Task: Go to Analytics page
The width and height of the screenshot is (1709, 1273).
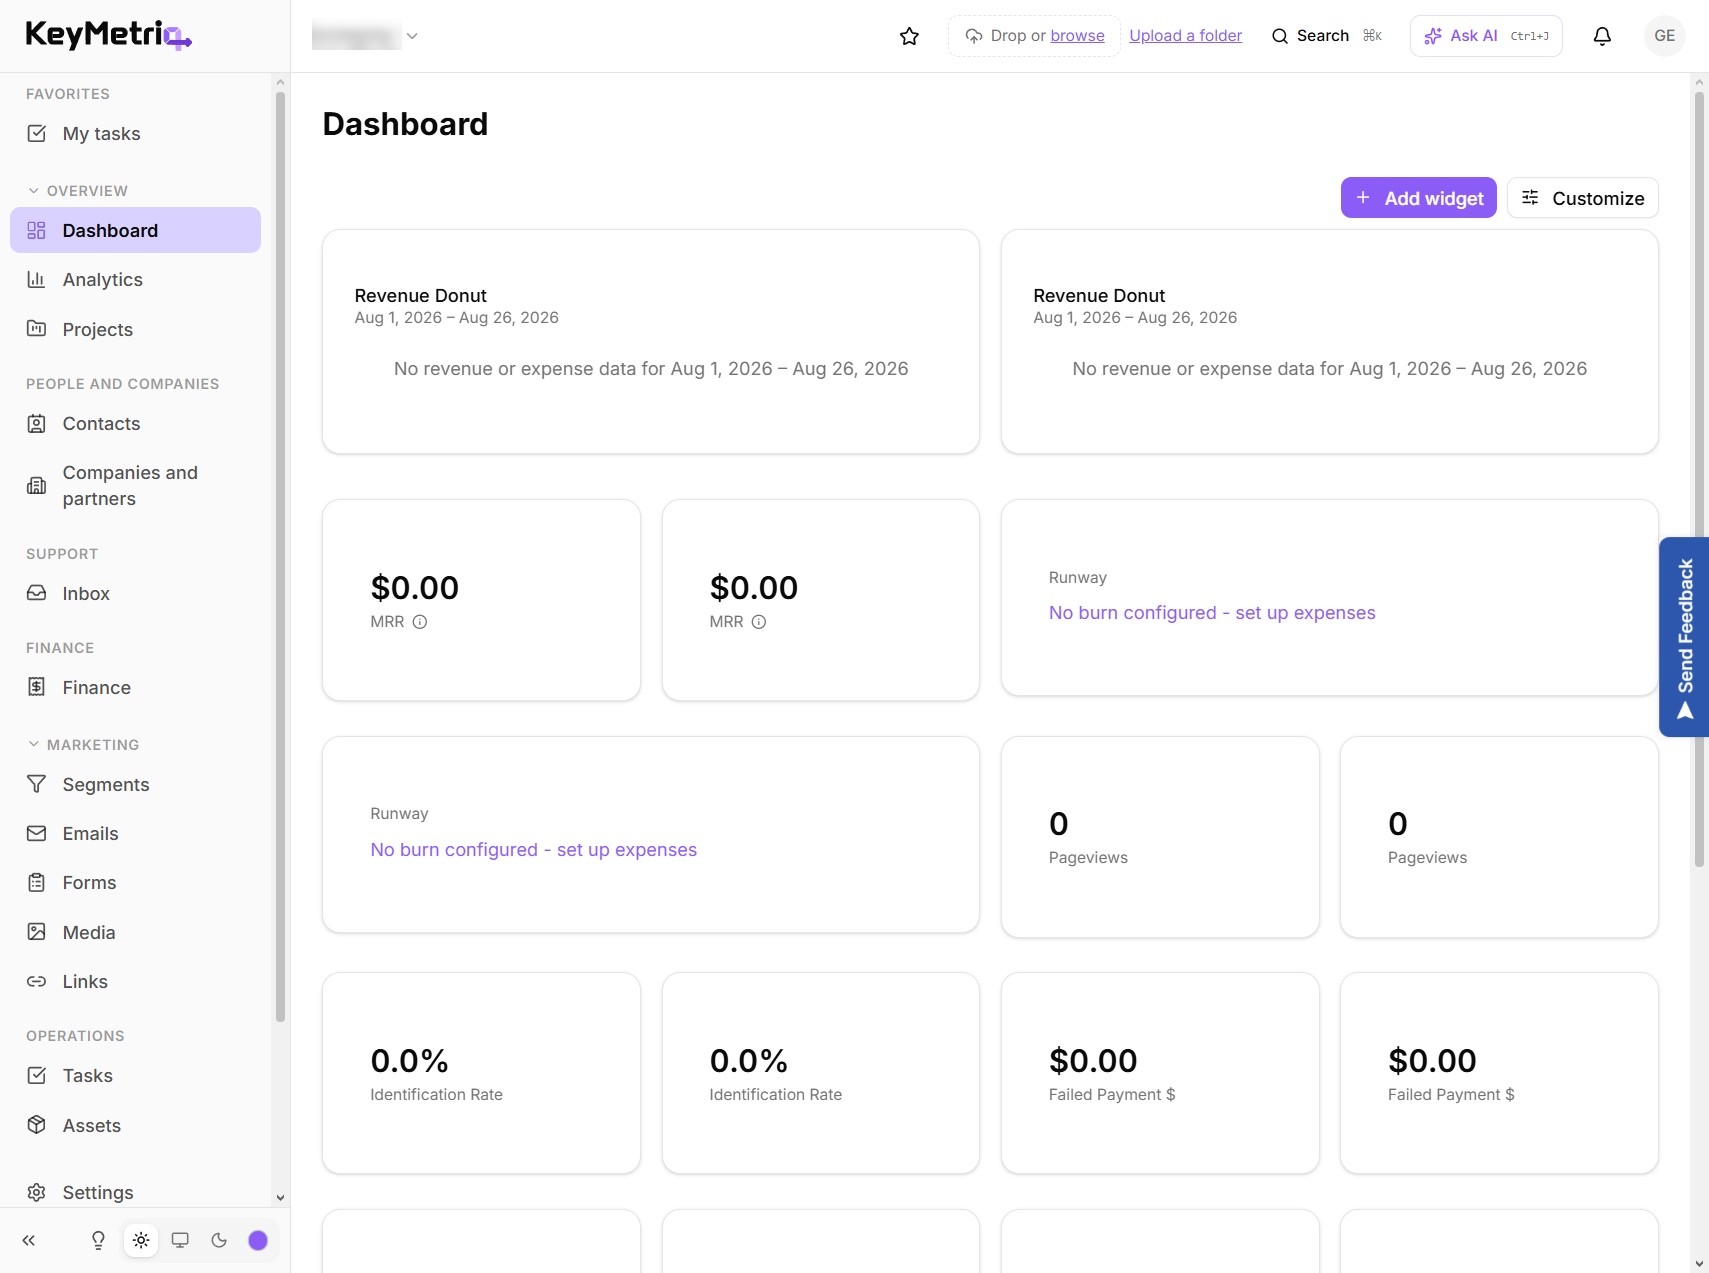Action: click(135, 279)
